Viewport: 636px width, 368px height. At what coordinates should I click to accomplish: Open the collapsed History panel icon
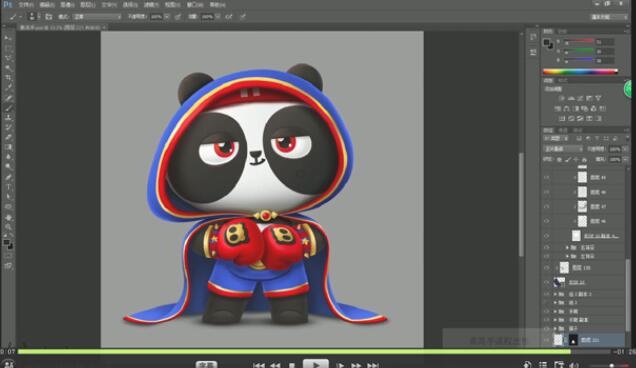click(x=533, y=37)
